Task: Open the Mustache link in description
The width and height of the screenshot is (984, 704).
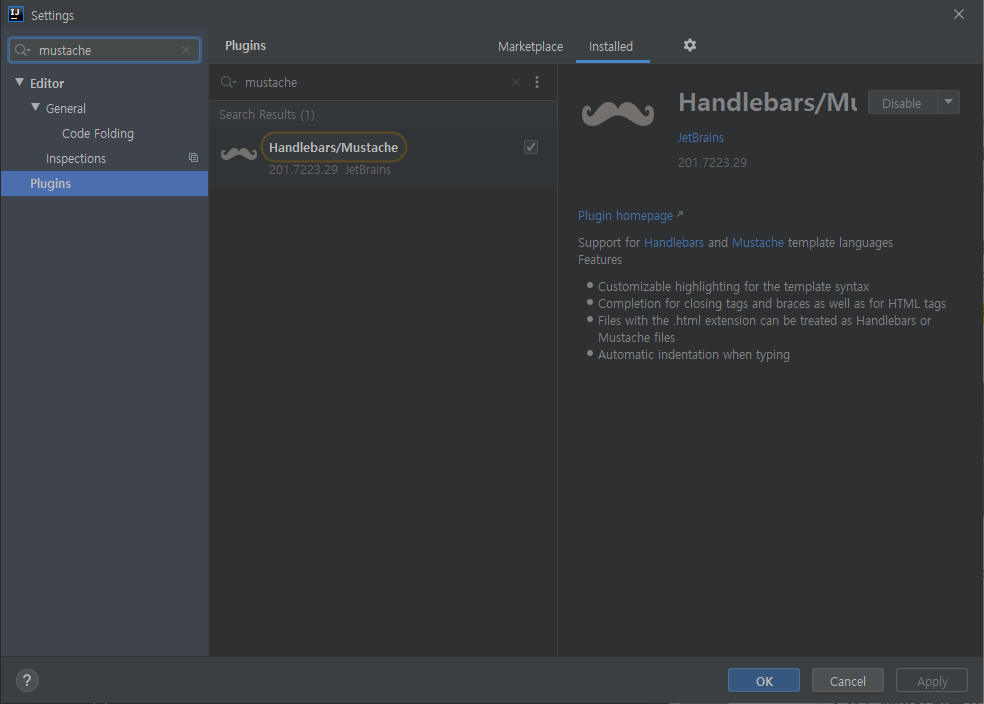Action: click(757, 243)
